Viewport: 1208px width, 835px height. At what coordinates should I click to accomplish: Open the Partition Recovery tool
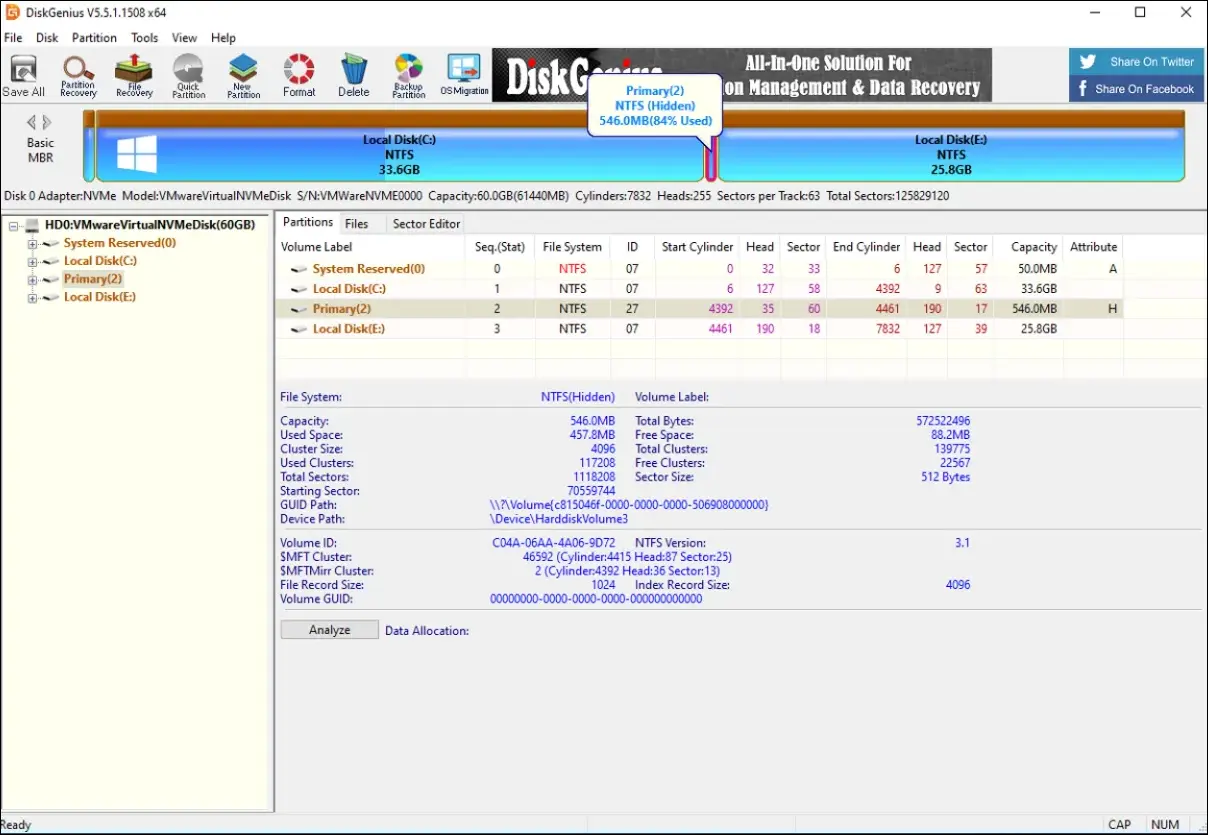(78, 76)
